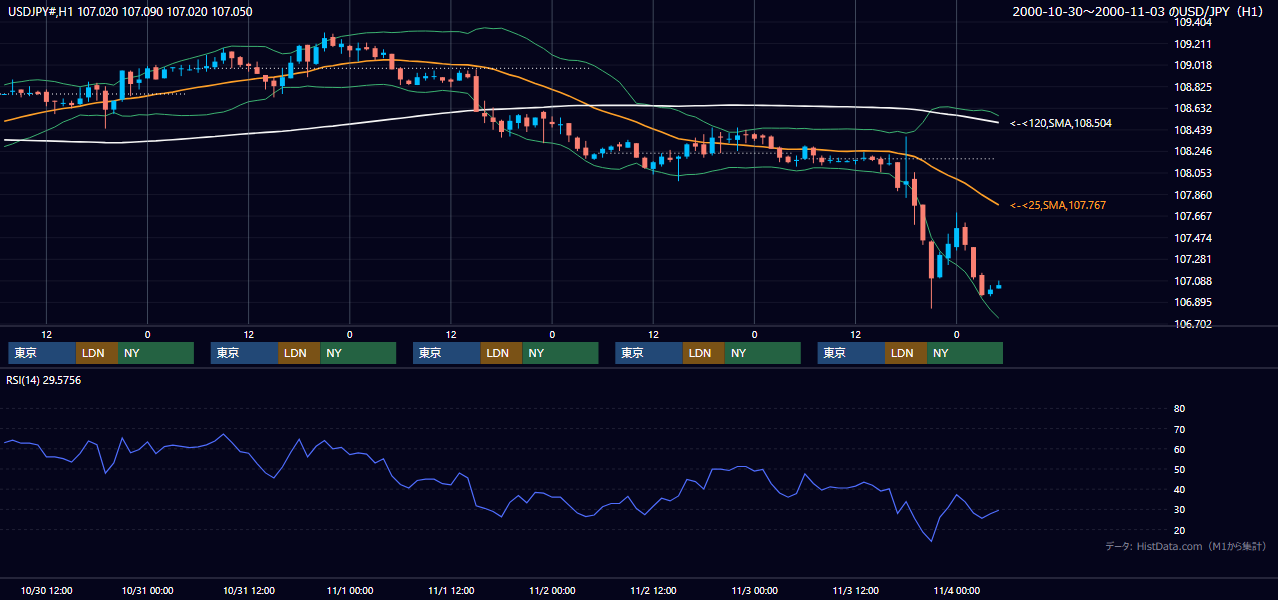Click RSI scale level 20

(x=1179, y=530)
